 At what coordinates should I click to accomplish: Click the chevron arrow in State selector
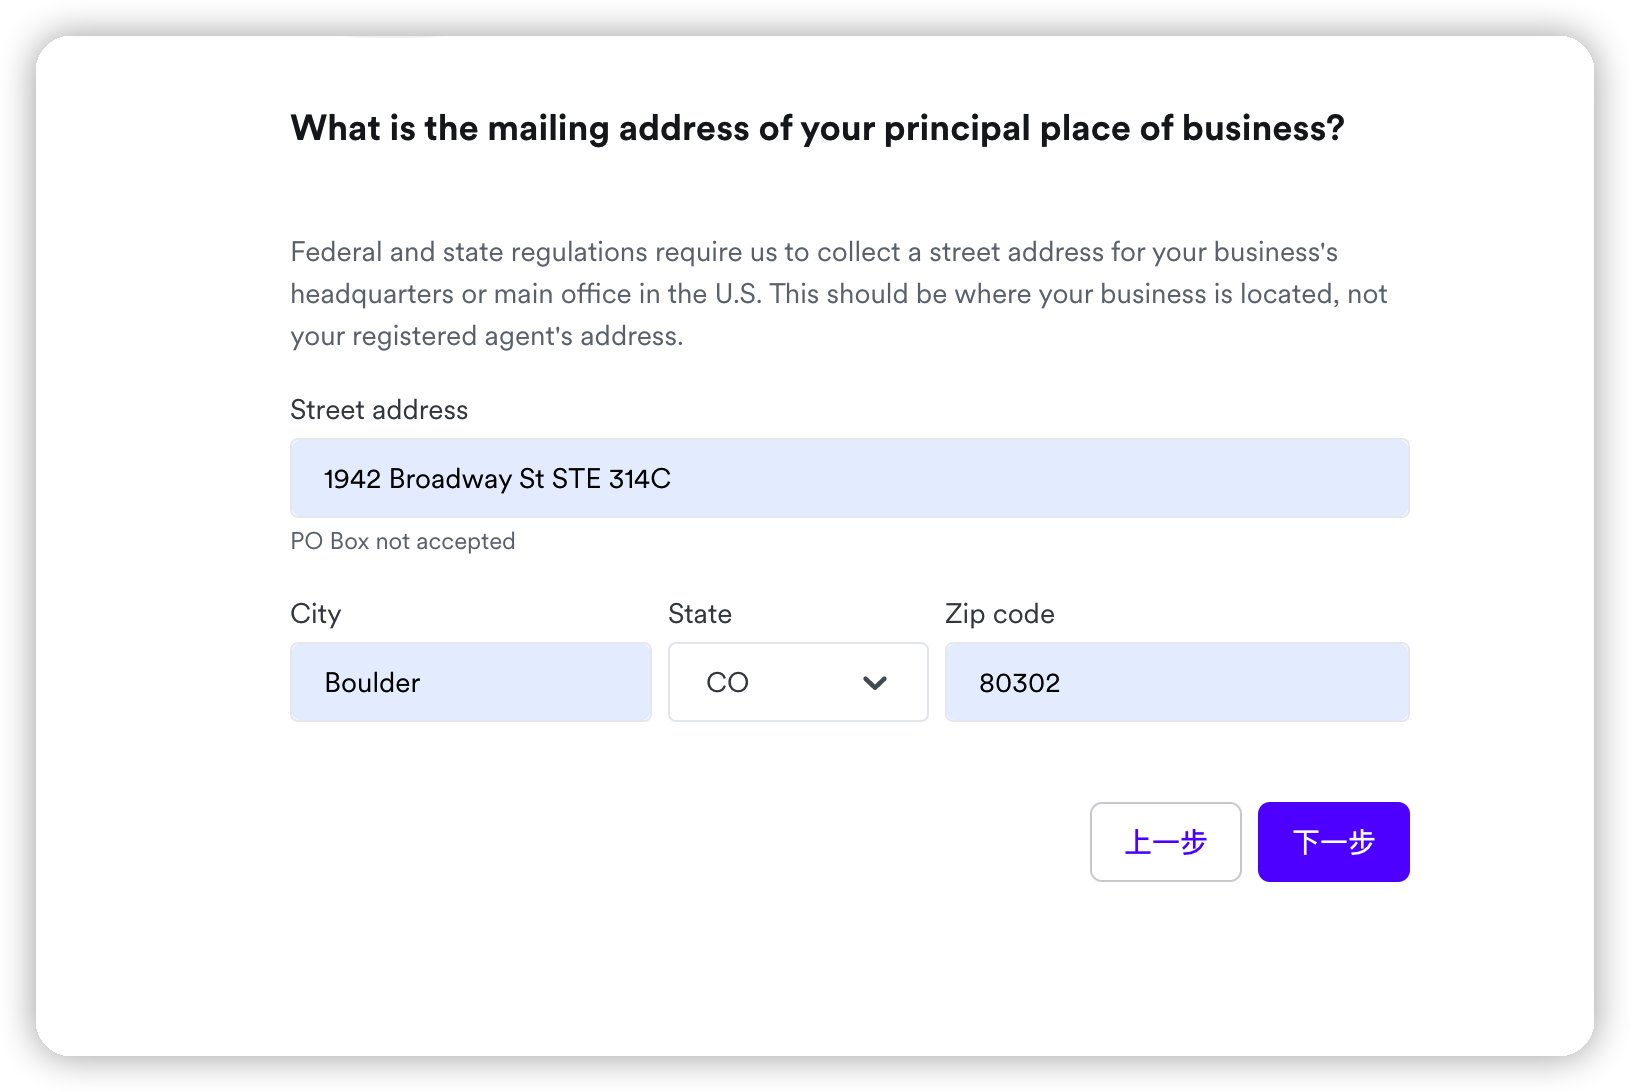(875, 683)
